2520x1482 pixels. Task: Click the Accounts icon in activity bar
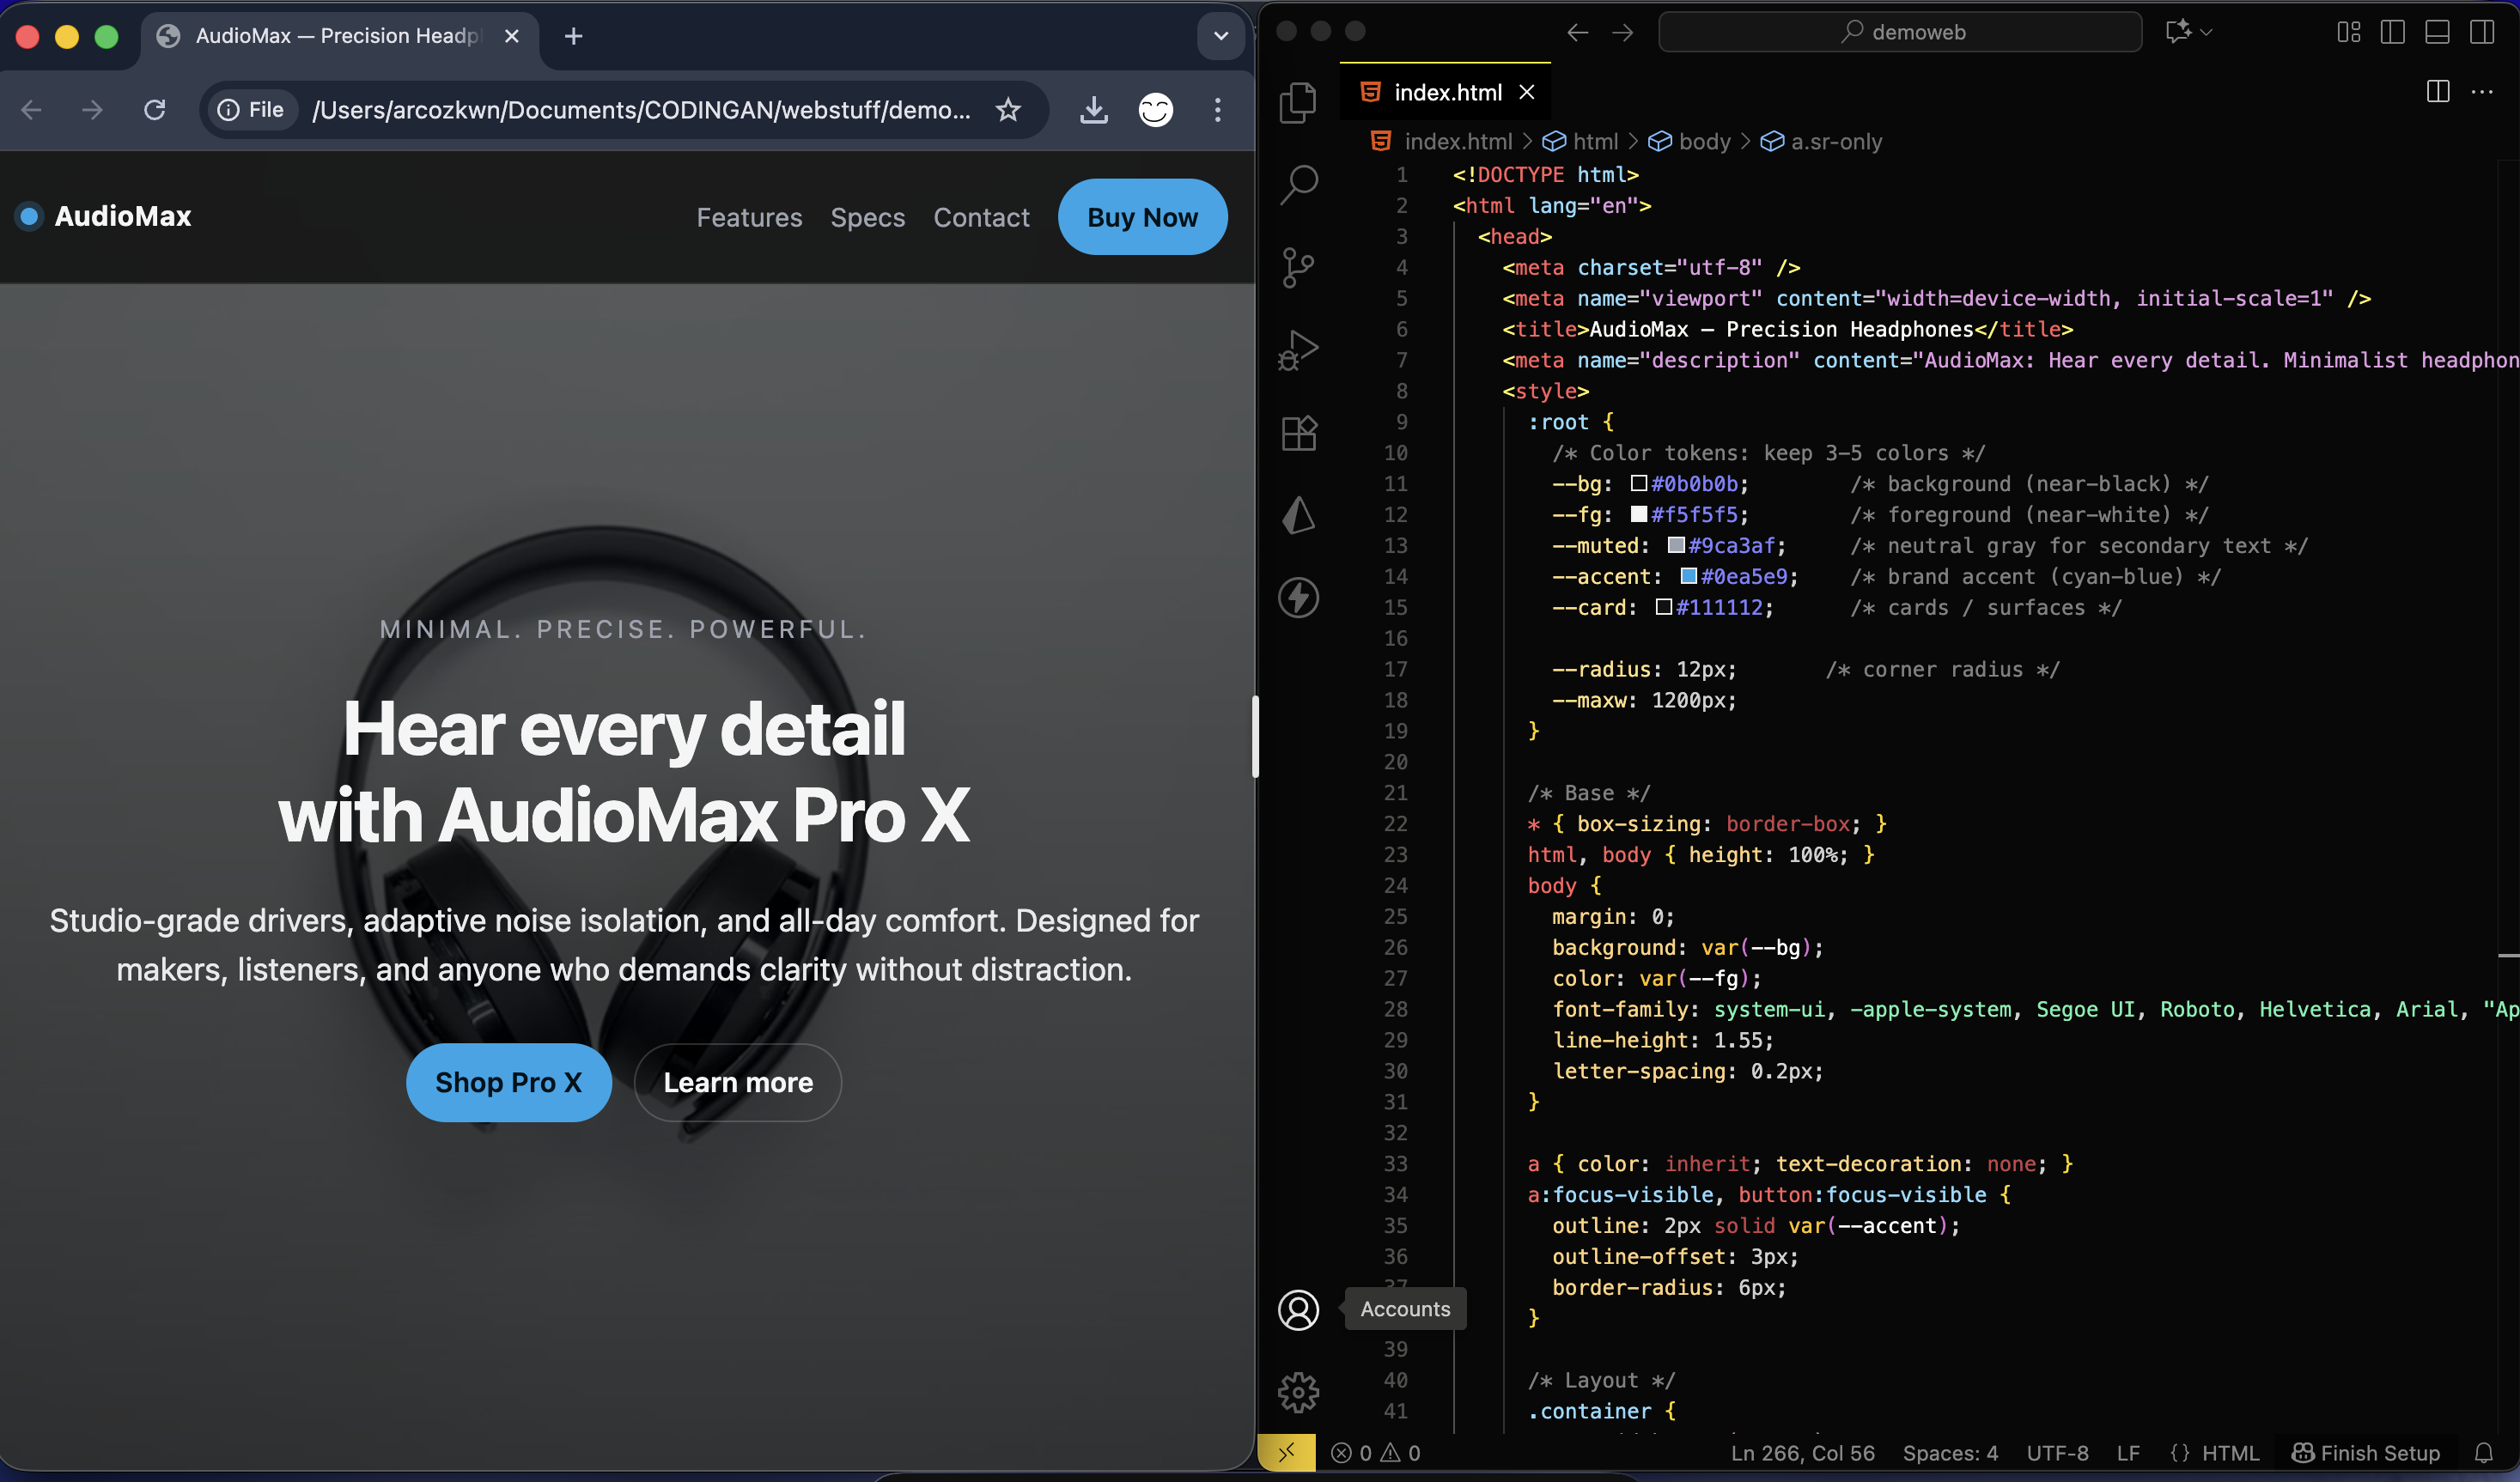pyautogui.click(x=1298, y=1309)
